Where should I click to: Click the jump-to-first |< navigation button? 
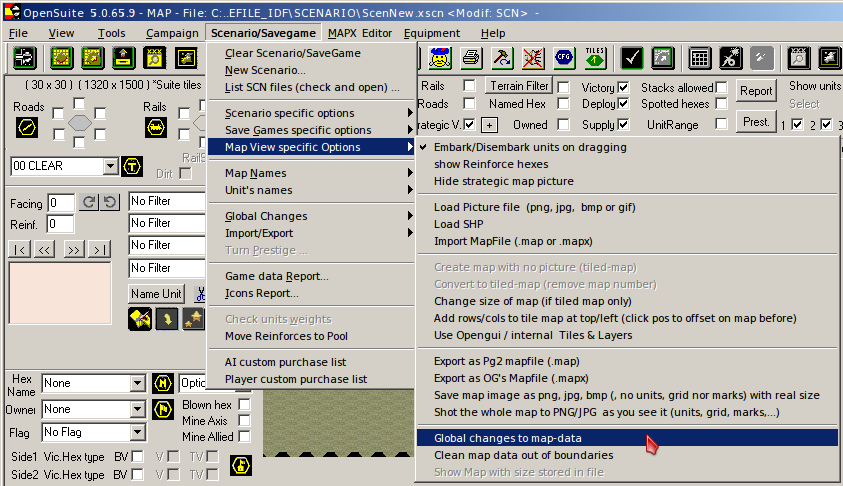19,249
